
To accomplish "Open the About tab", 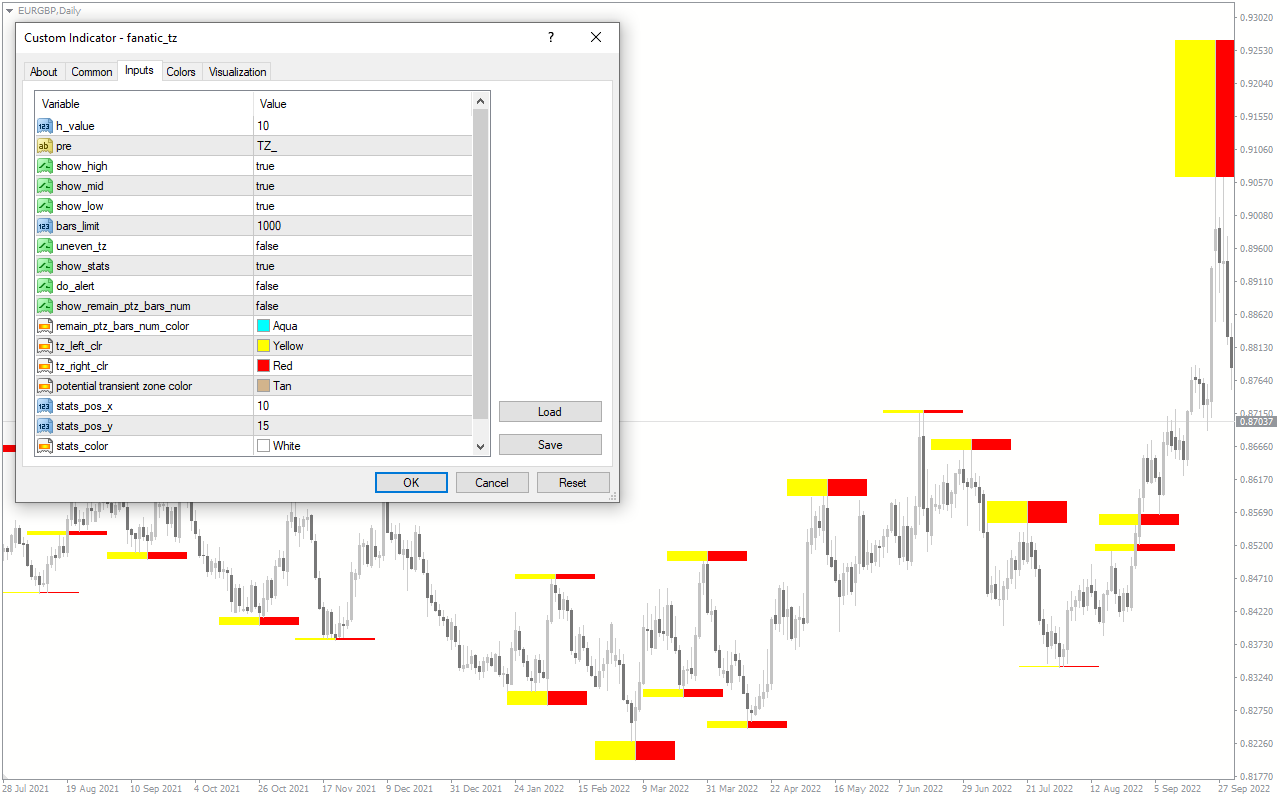I will click(44, 72).
